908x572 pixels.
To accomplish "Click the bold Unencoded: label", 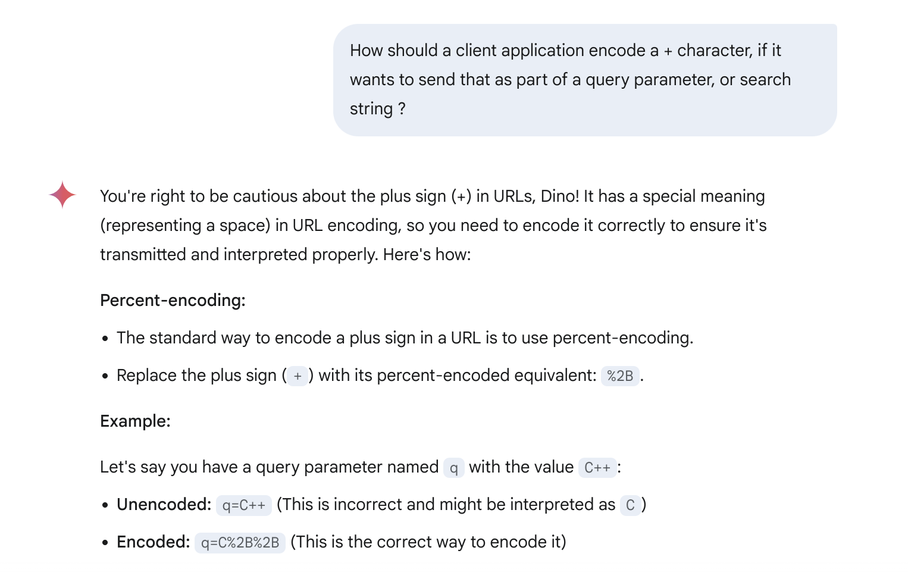I will point(164,504).
